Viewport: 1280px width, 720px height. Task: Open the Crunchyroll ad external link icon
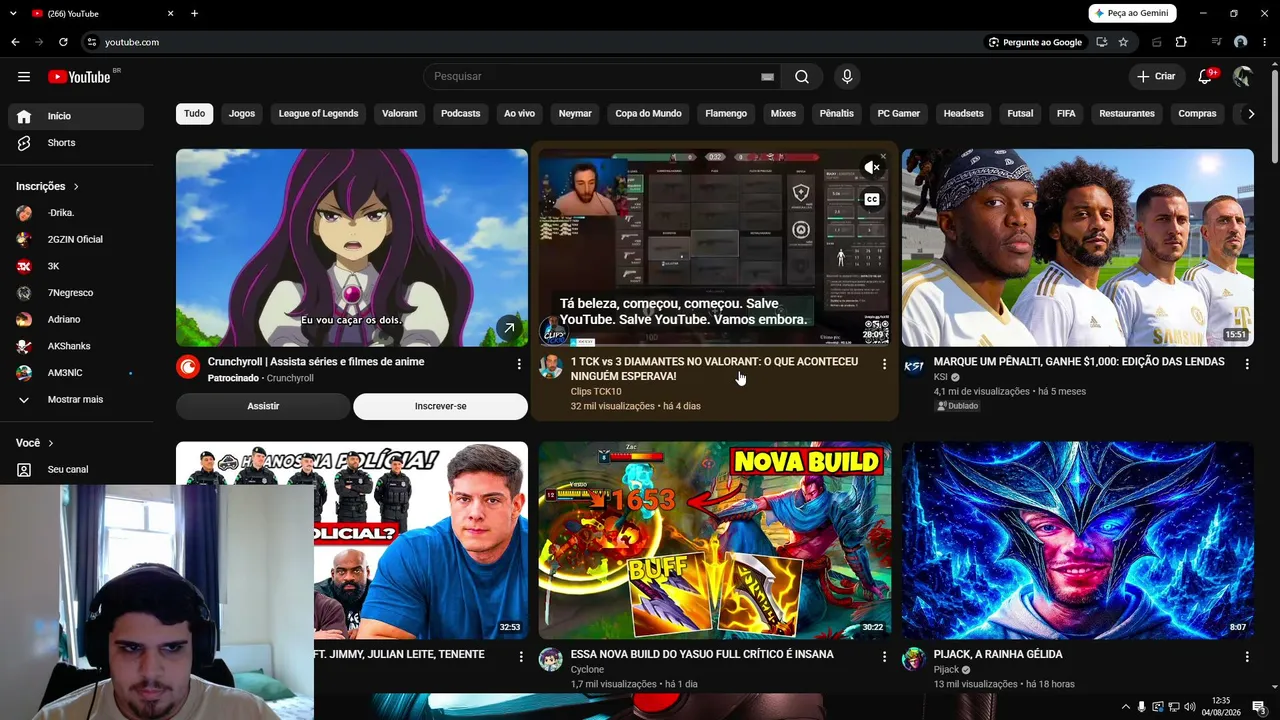click(x=509, y=328)
